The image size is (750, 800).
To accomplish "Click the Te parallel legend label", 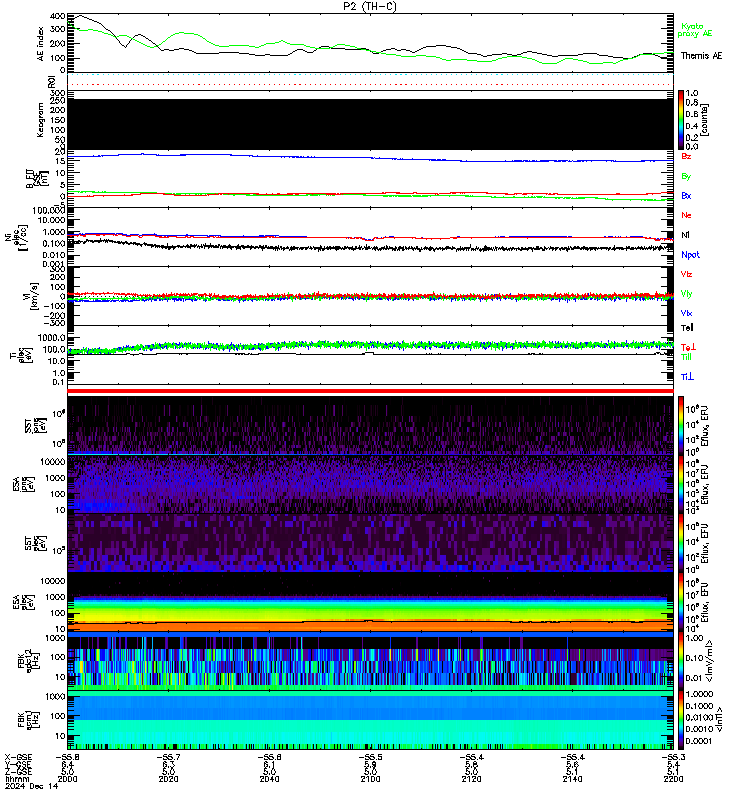I will [x=687, y=328].
